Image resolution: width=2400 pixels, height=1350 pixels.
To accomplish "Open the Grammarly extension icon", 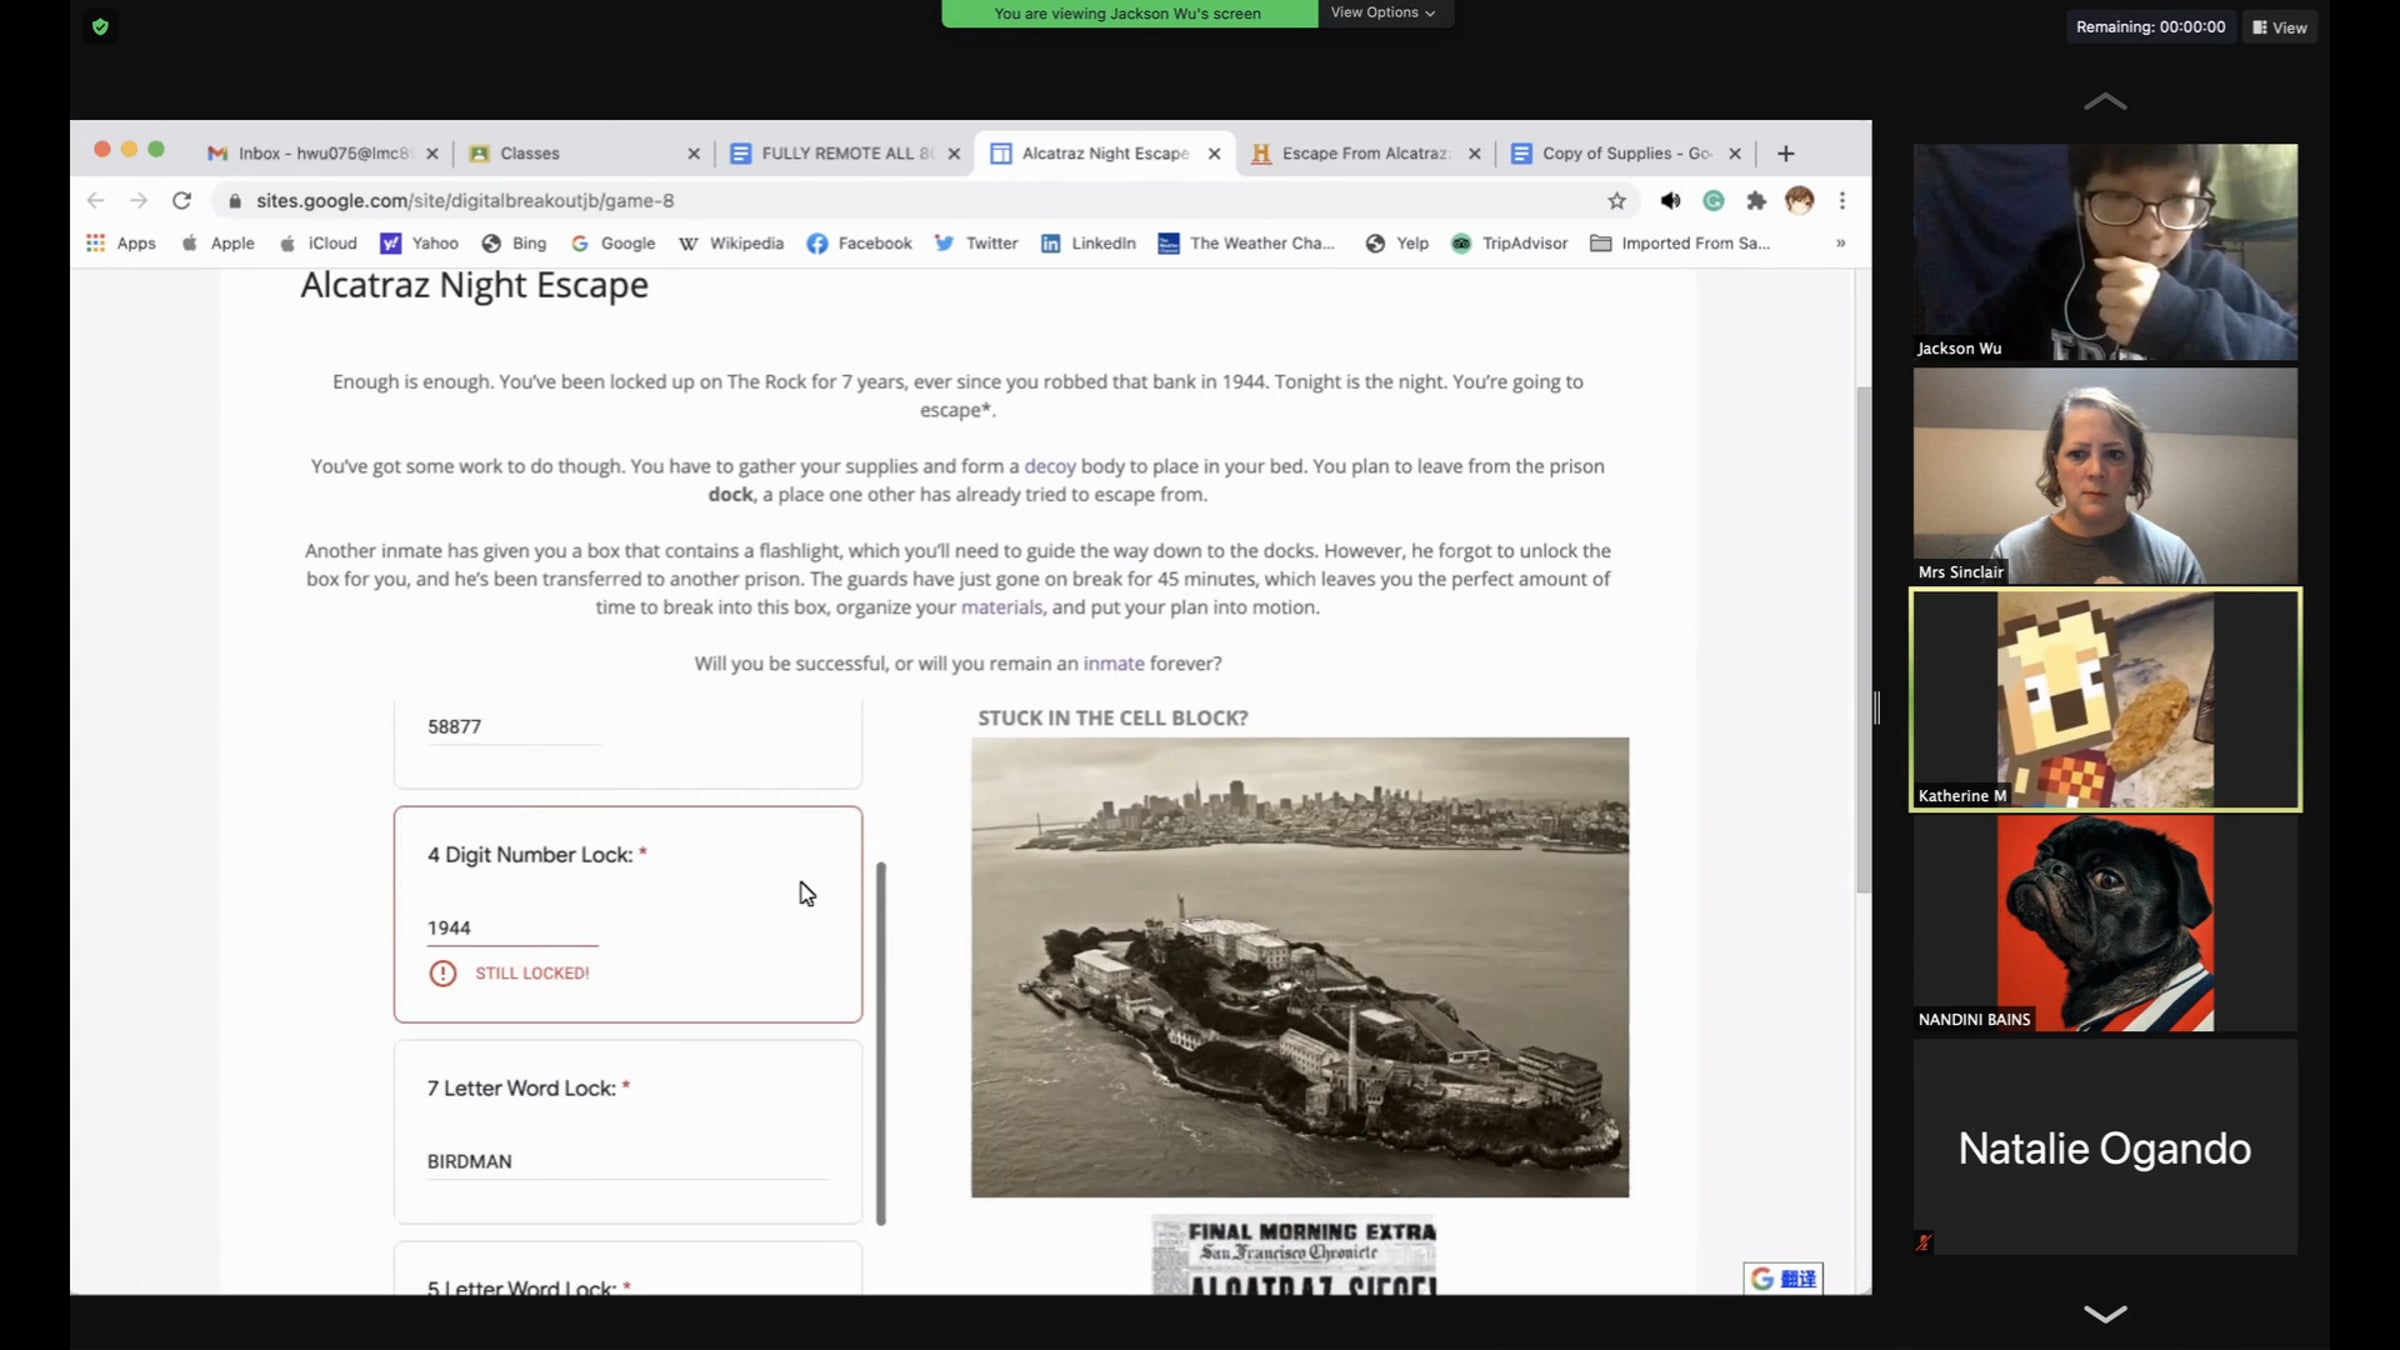I will (1714, 201).
